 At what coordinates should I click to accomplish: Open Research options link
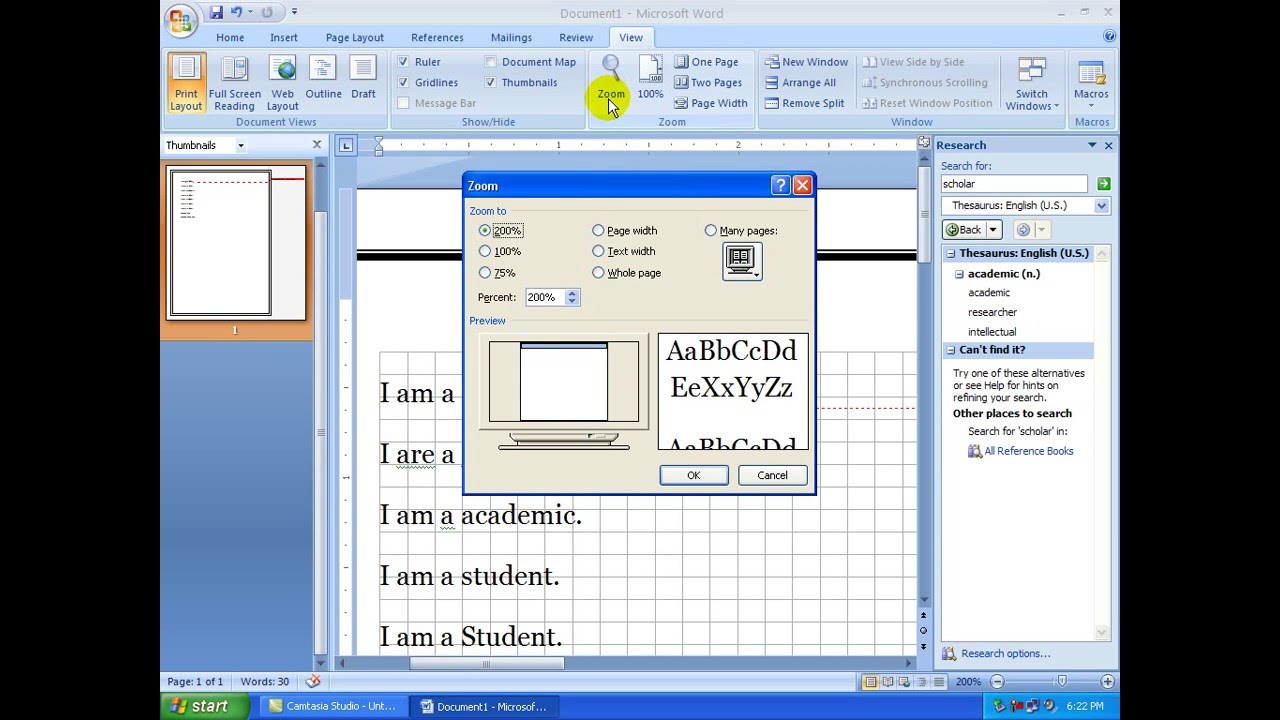(1005, 654)
